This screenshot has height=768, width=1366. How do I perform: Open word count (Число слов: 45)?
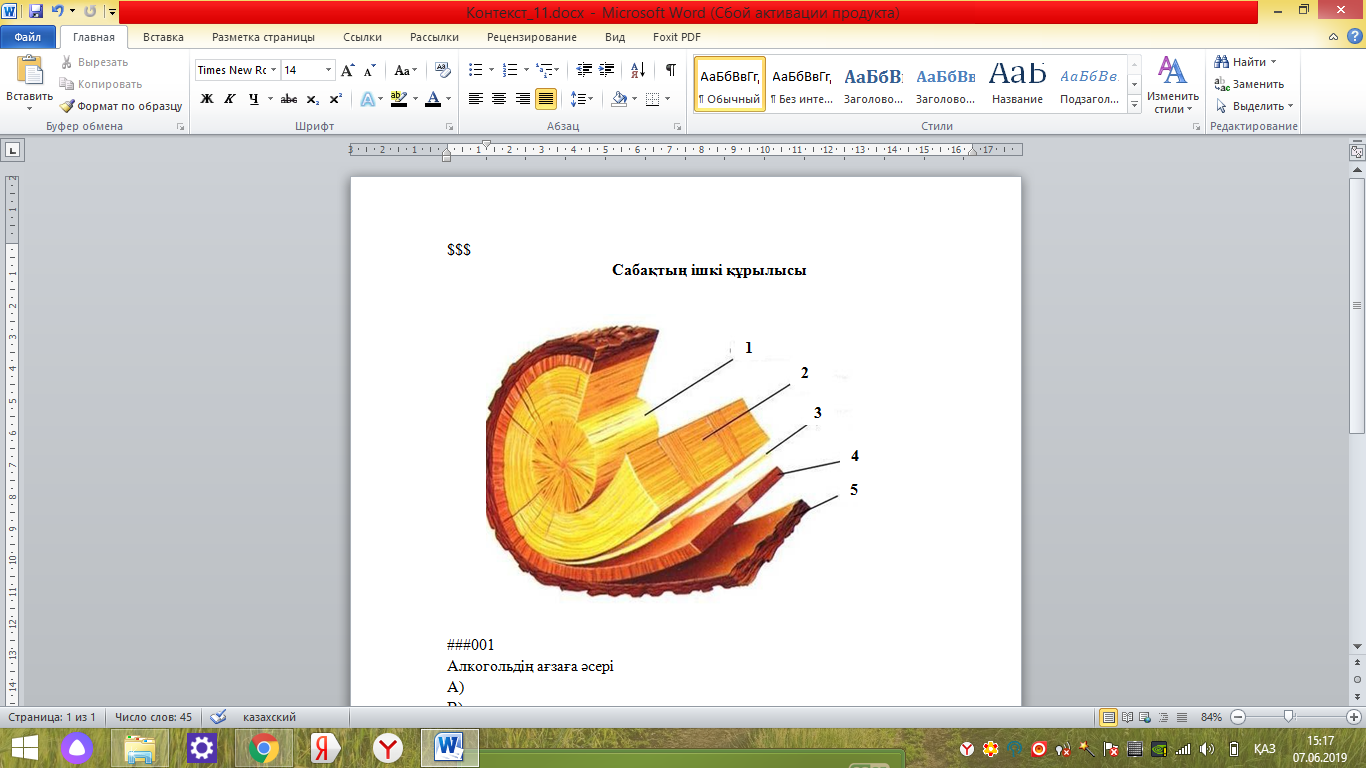coord(153,717)
